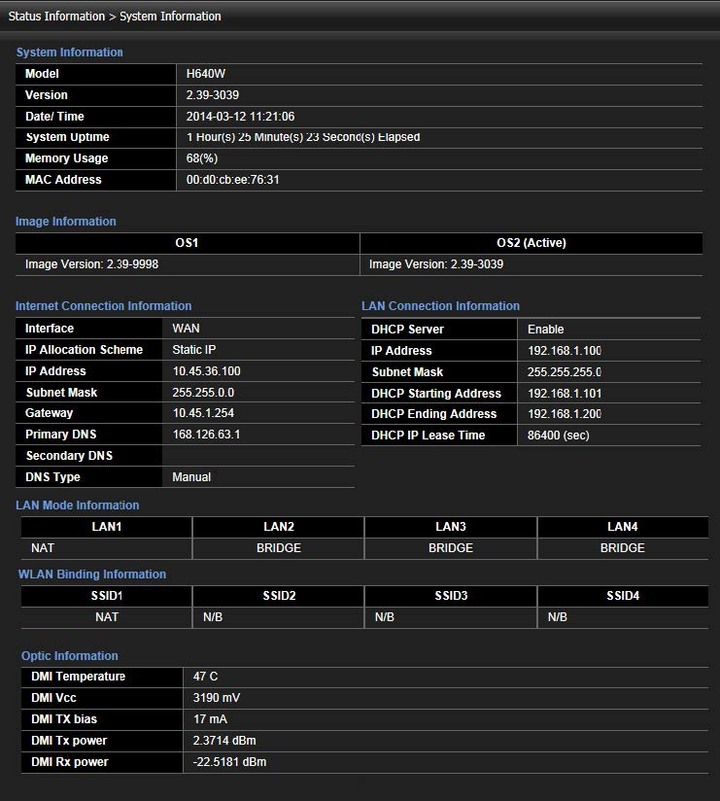
Task: Click 'Image Version: 2.39-9998' under OS1
Action: (x=92, y=264)
